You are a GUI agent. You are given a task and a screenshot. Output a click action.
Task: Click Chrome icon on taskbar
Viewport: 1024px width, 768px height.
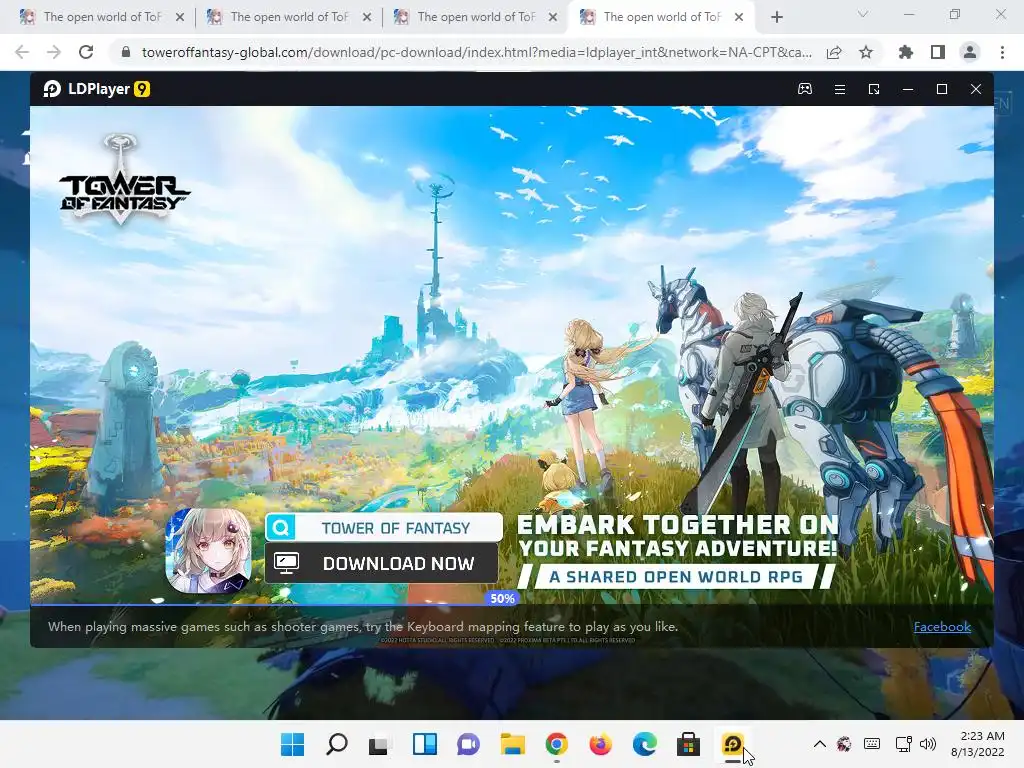point(556,744)
